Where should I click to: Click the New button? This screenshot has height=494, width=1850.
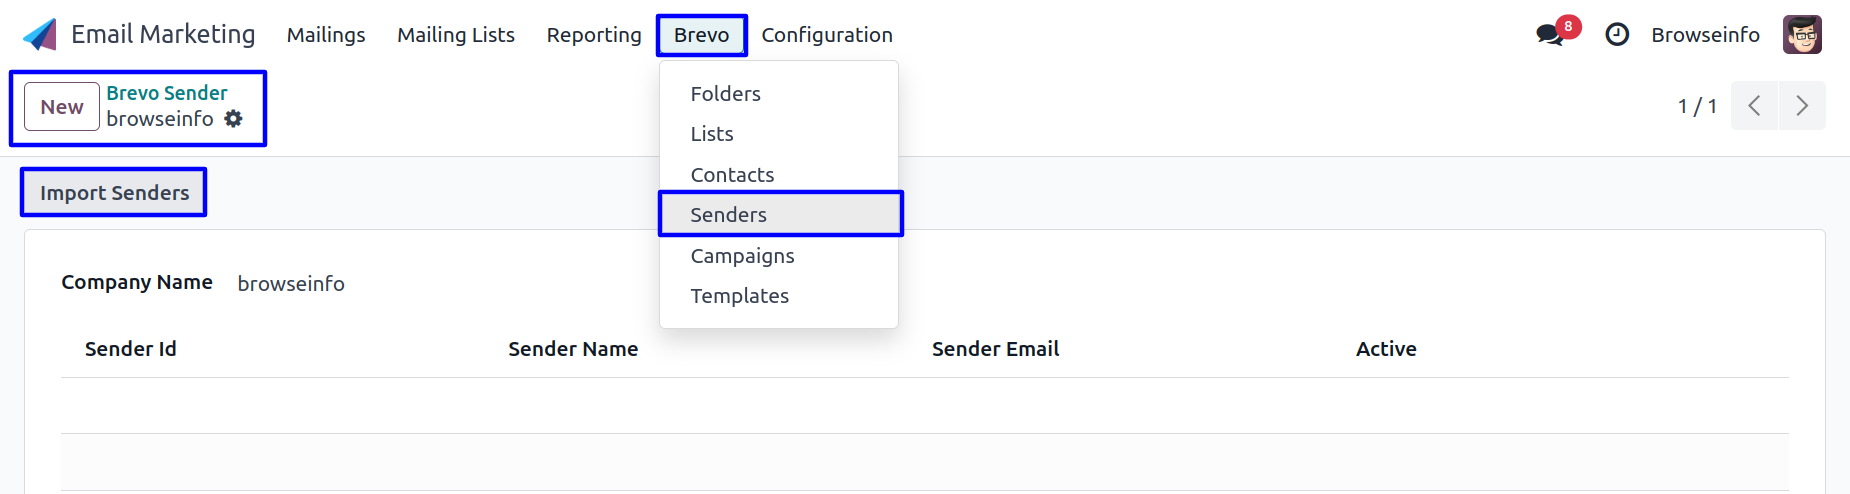[62, 107]
